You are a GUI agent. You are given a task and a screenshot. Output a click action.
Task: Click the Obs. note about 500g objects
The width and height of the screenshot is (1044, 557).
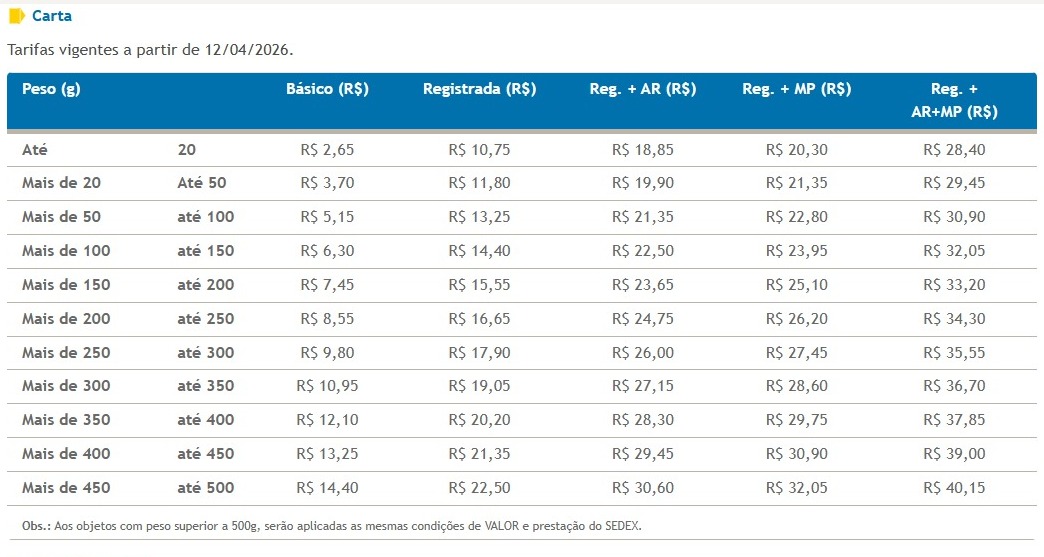pos(331,525)
